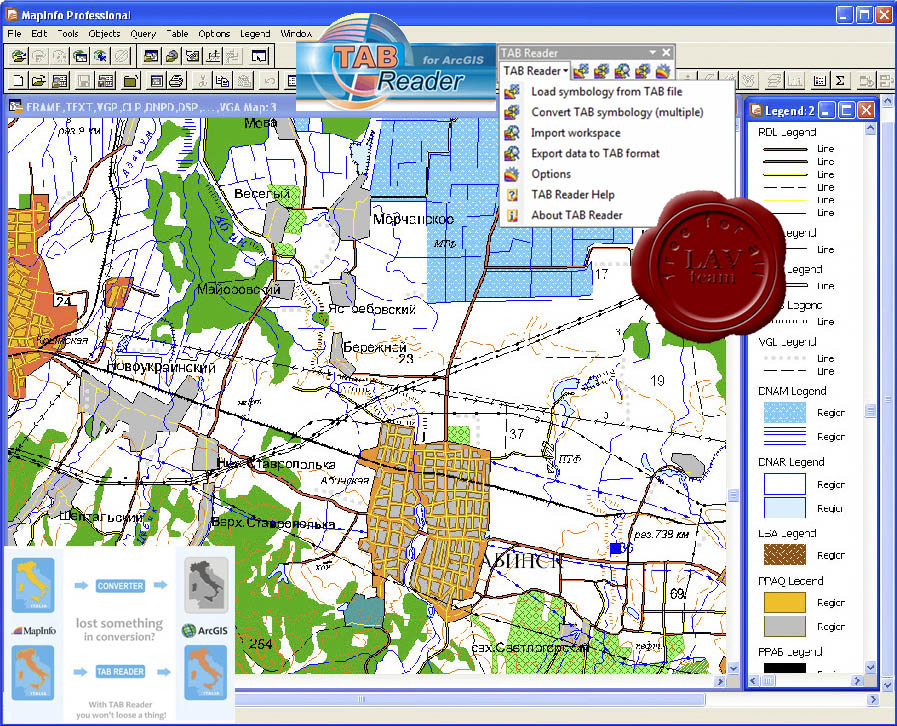Open the Query menu

point(143,34)
